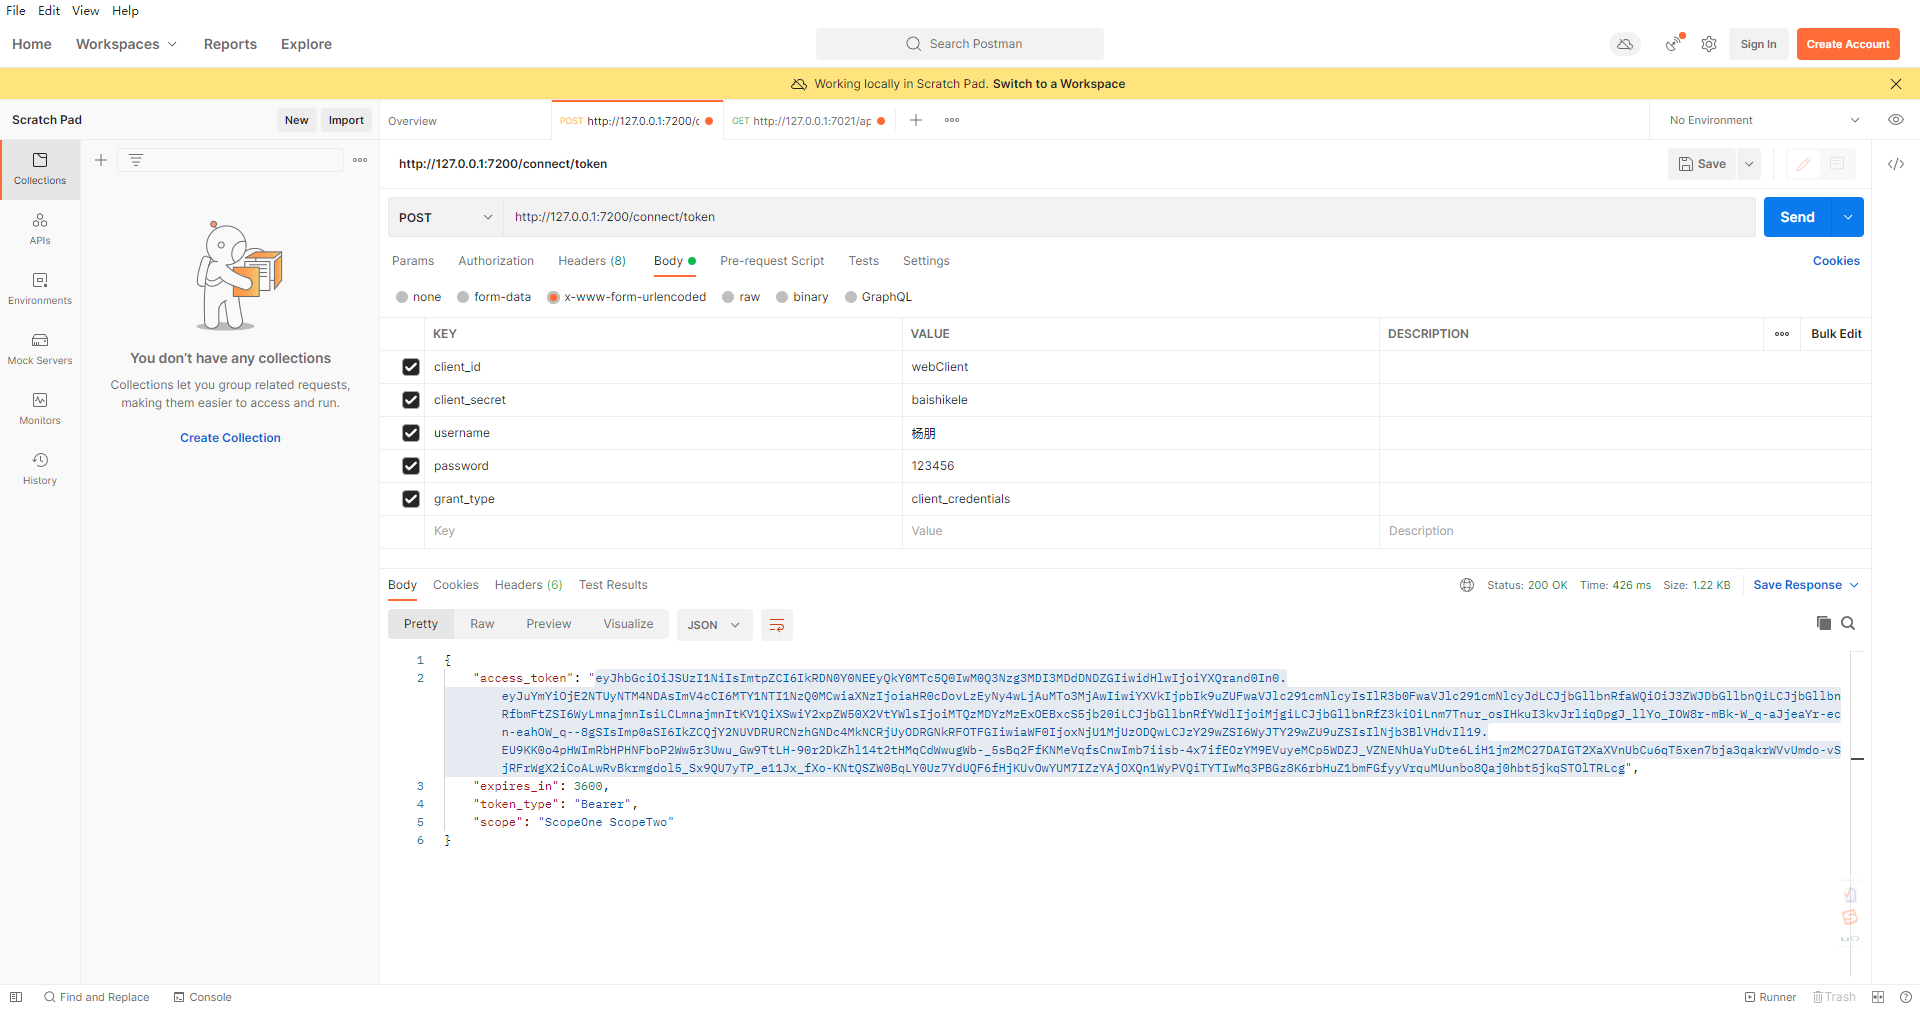Open the satellite capture requests icon
Image resolution: width=1920 pixels, height=1009 pixels.
[1673, 44]
